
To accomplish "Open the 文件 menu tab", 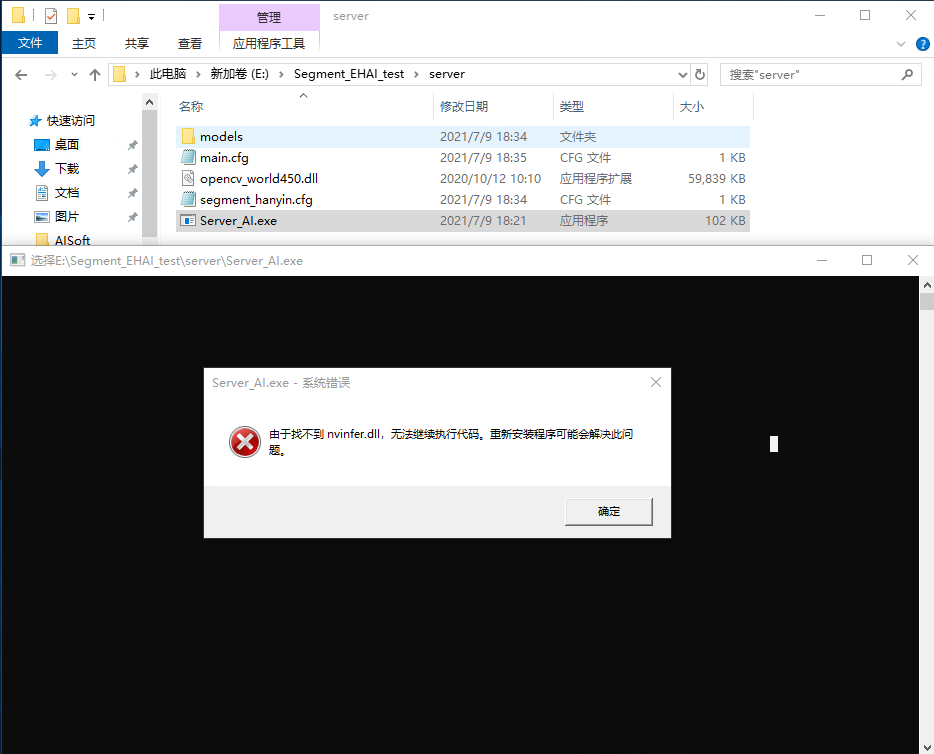I will coord(30,44).
